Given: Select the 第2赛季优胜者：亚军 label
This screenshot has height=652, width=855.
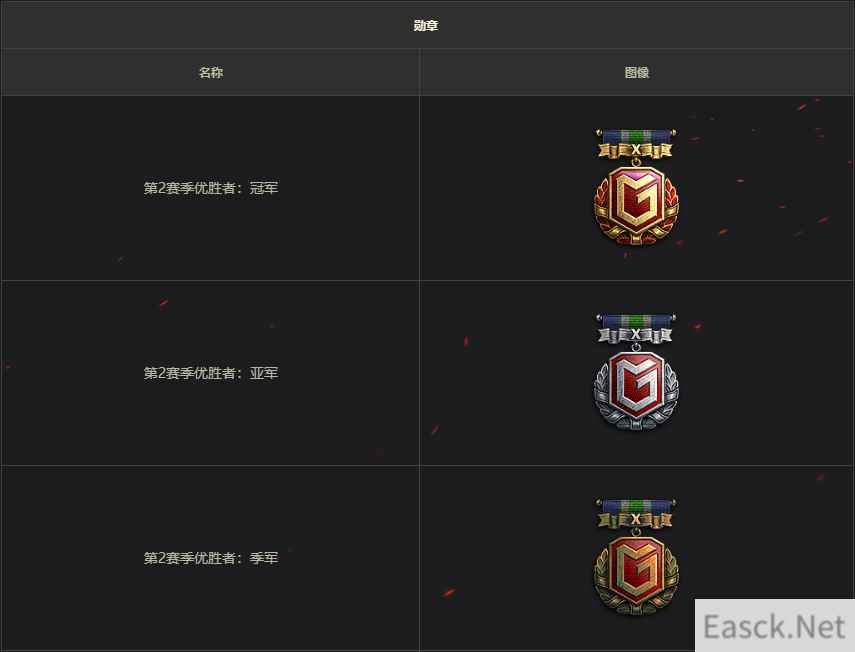Looking at the screenshot, I should point(210,373).
